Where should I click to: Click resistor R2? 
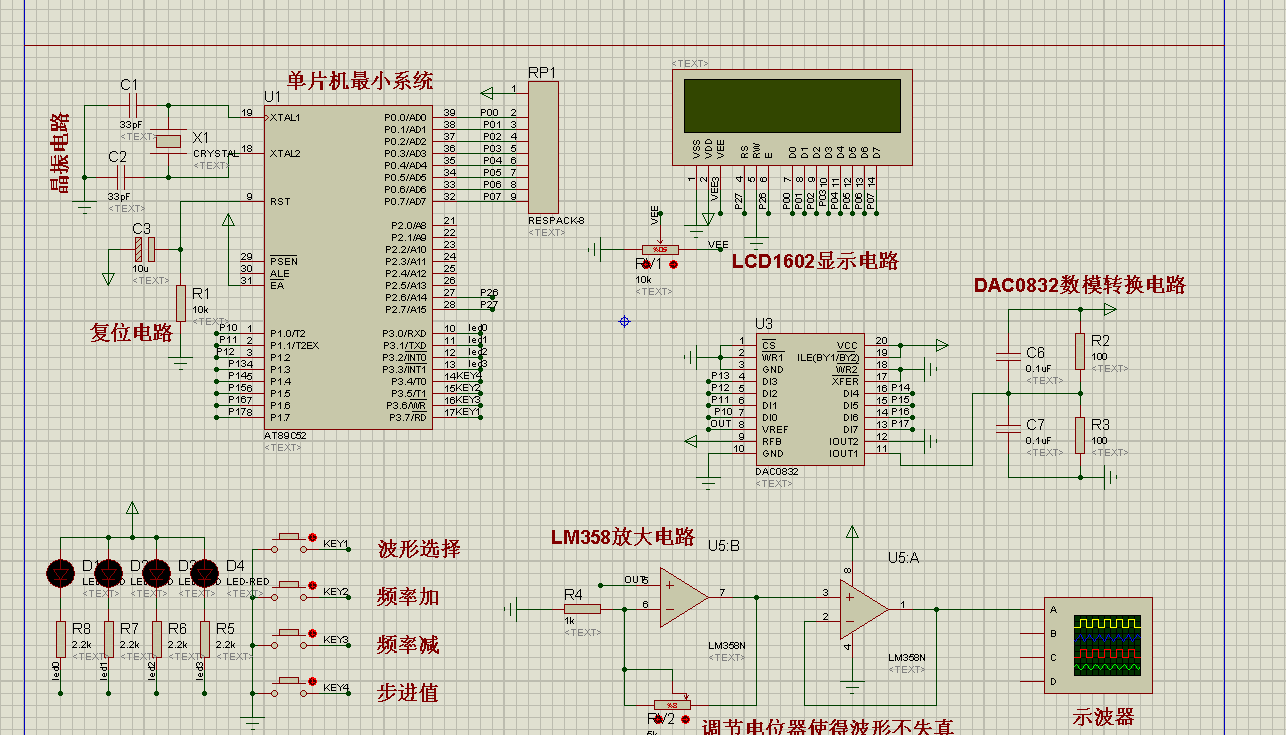(x=1080, y=351)
